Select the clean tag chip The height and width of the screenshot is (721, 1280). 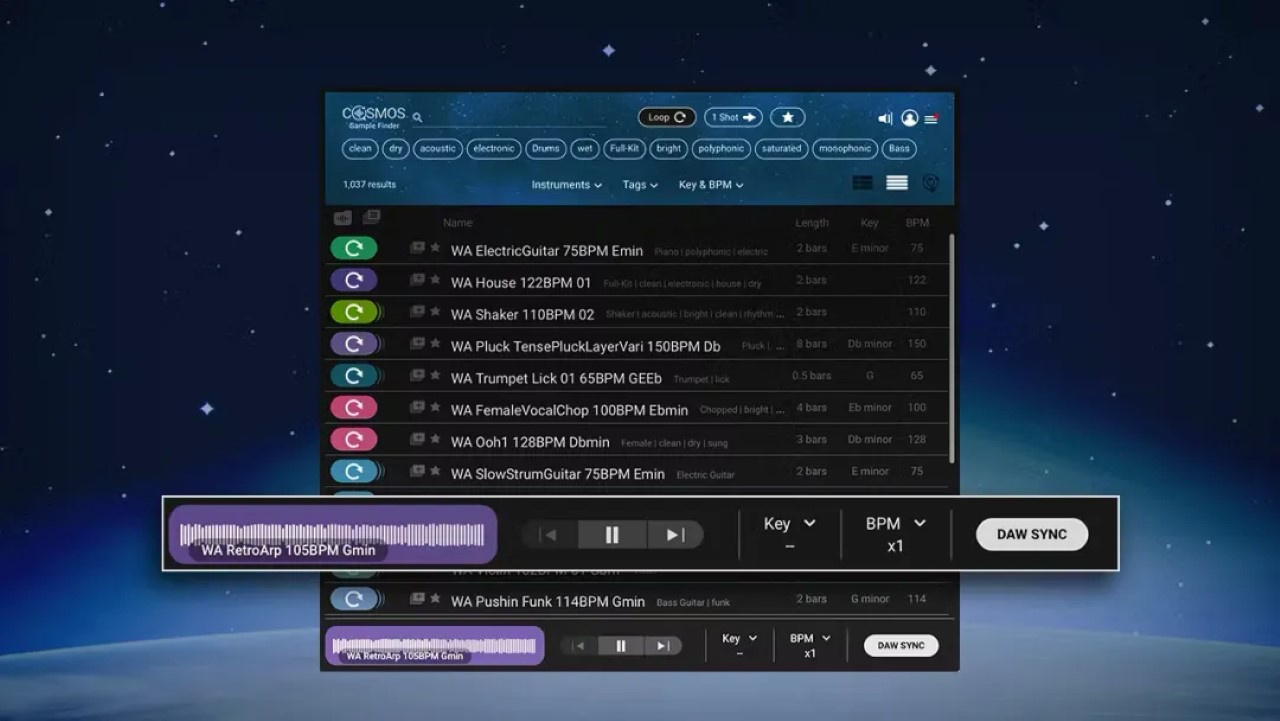pos(360,148)
